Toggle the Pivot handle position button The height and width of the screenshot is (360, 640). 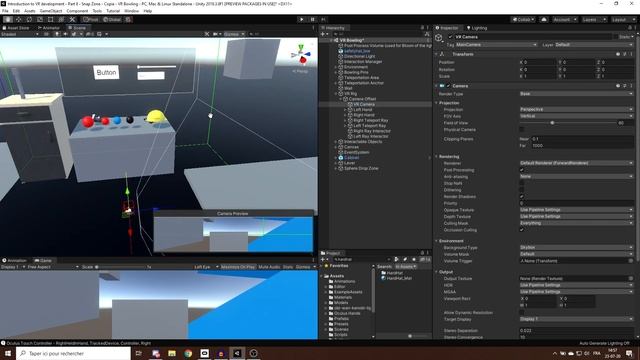point(90,19)
